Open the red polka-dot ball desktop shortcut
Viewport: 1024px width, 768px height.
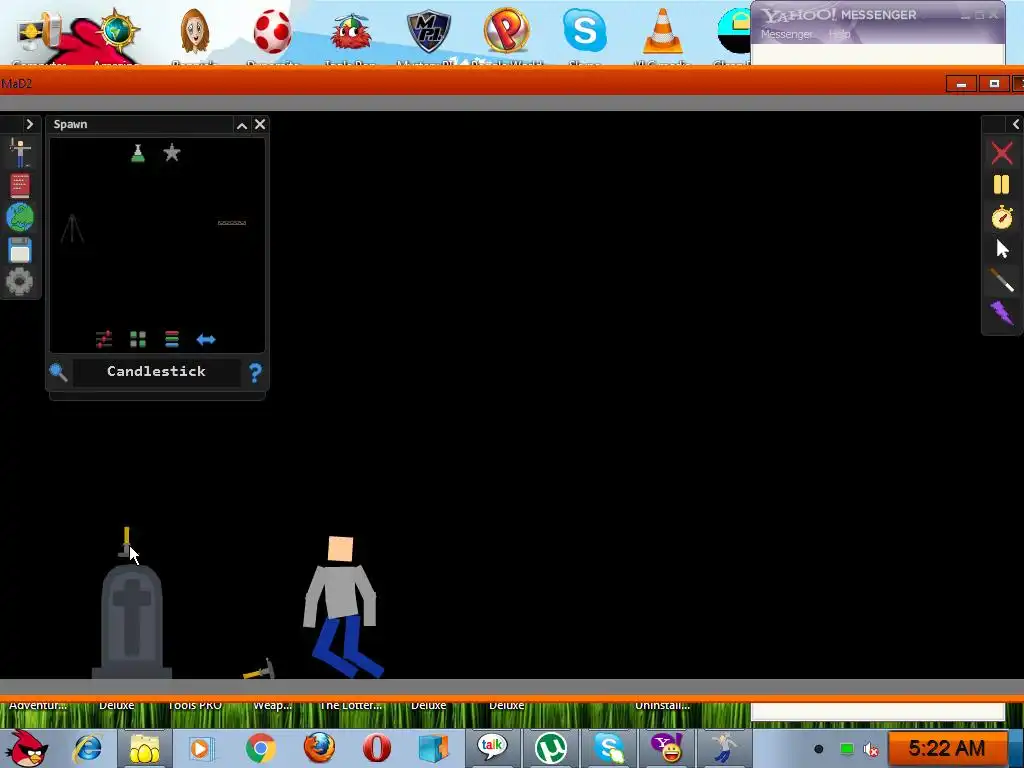click(x=272, y=33)
